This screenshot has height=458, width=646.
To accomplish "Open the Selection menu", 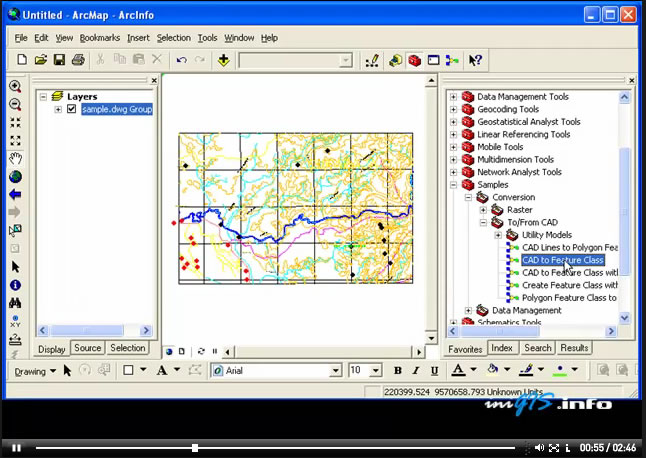I will [173, 38].
